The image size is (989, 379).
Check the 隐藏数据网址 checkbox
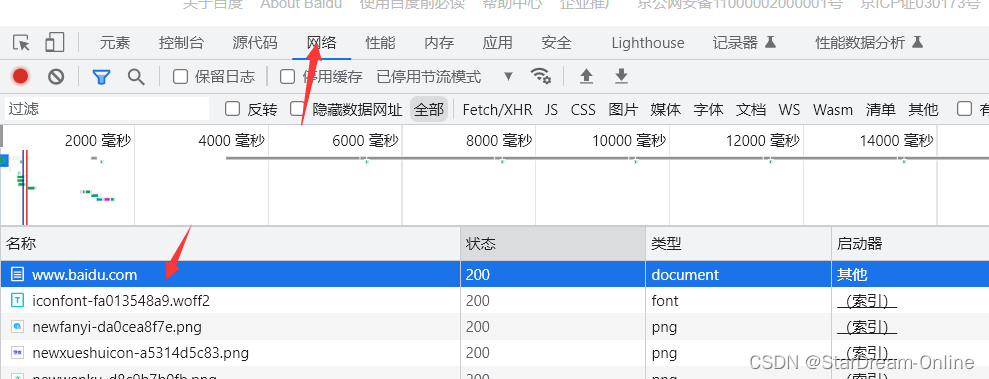point(297,109)
